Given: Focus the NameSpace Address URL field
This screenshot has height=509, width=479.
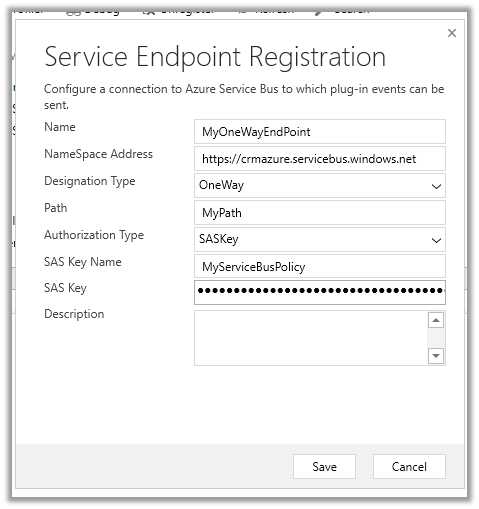Looking at the screenshot, I should click(x=320, y=159).
